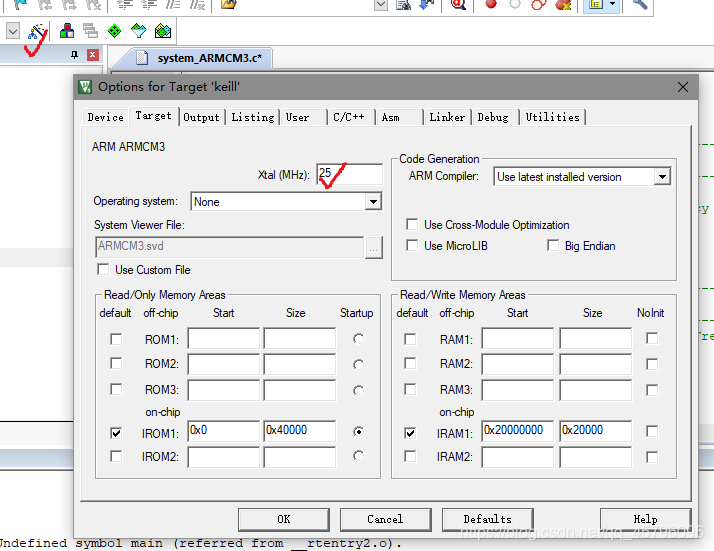Click the Cancel button
This screenshot has width=714, height=551.
[385, 519]
